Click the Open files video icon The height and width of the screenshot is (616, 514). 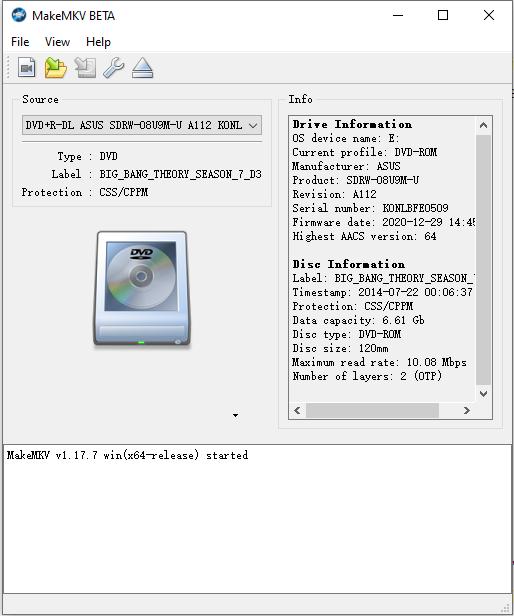pyautogui.click(x=26, y=68)
